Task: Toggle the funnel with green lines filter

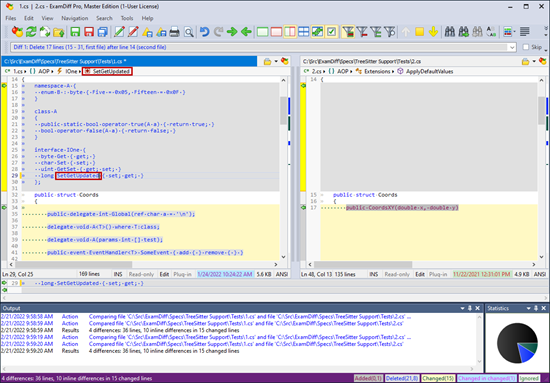Action: point(376,32)
